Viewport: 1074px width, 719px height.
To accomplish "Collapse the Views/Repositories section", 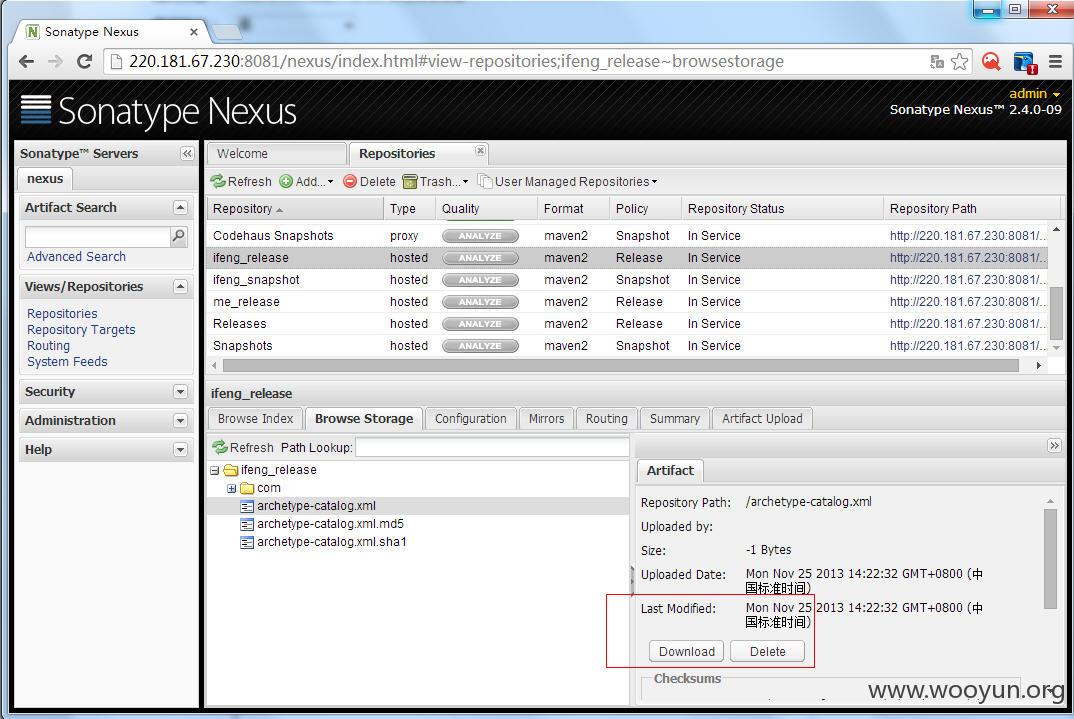I will [180, 286].
